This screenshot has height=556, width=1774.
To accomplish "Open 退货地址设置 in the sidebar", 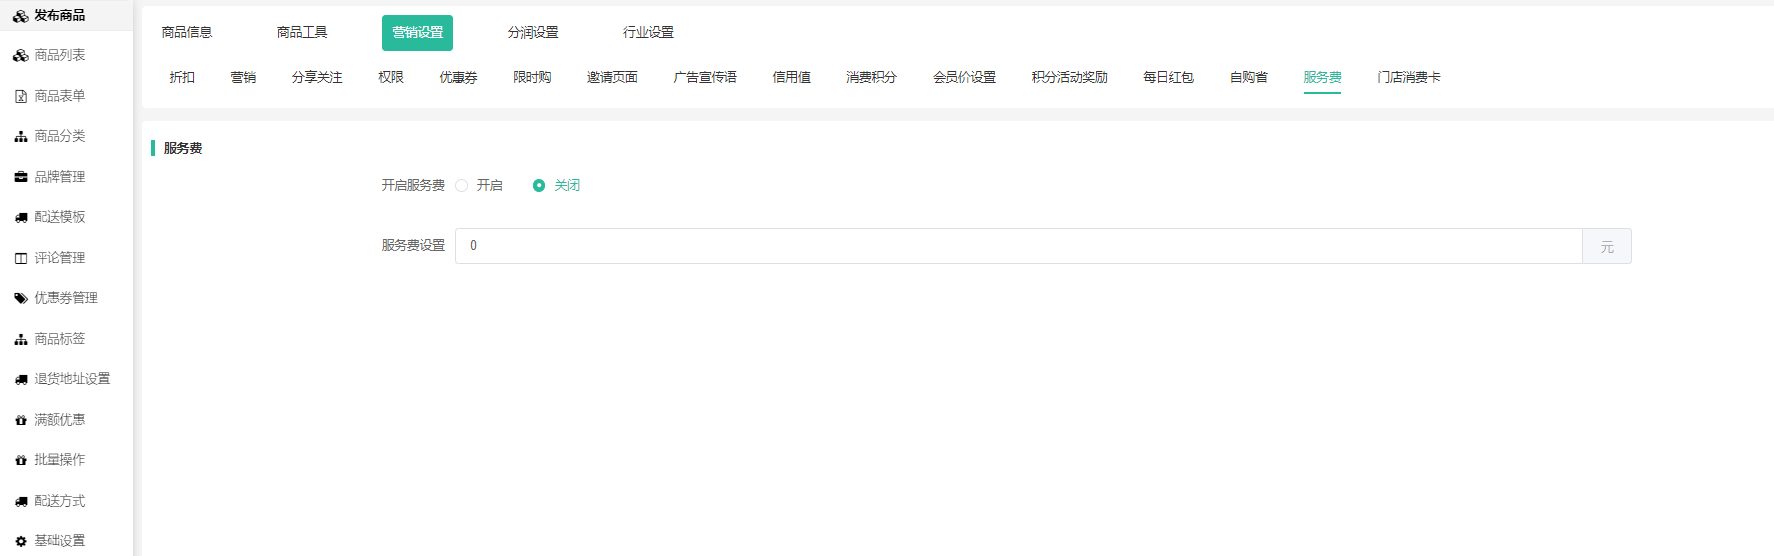I will coord(72,379).
